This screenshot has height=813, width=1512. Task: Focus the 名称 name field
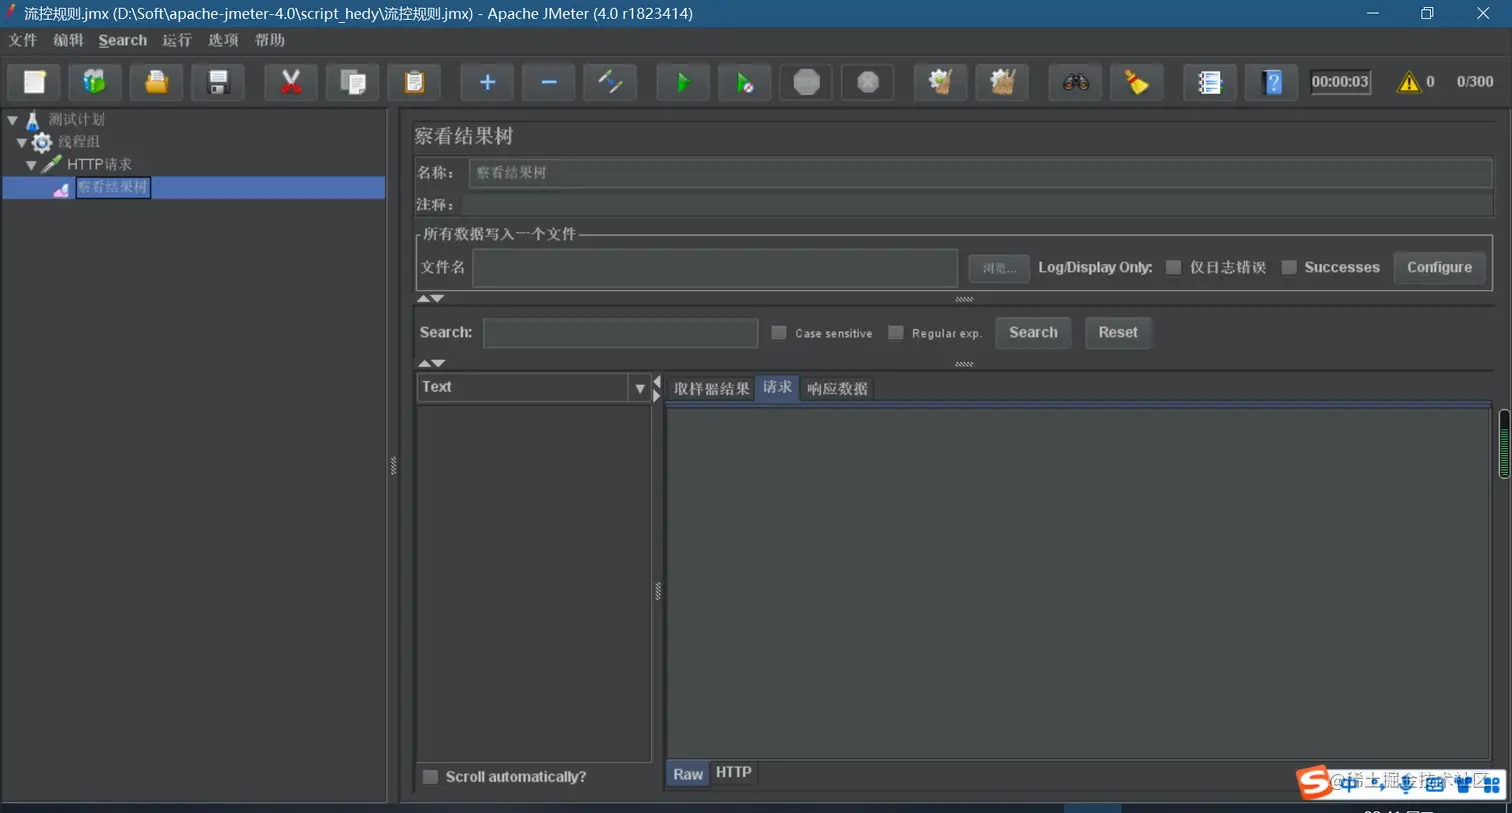tap(980, 173)
